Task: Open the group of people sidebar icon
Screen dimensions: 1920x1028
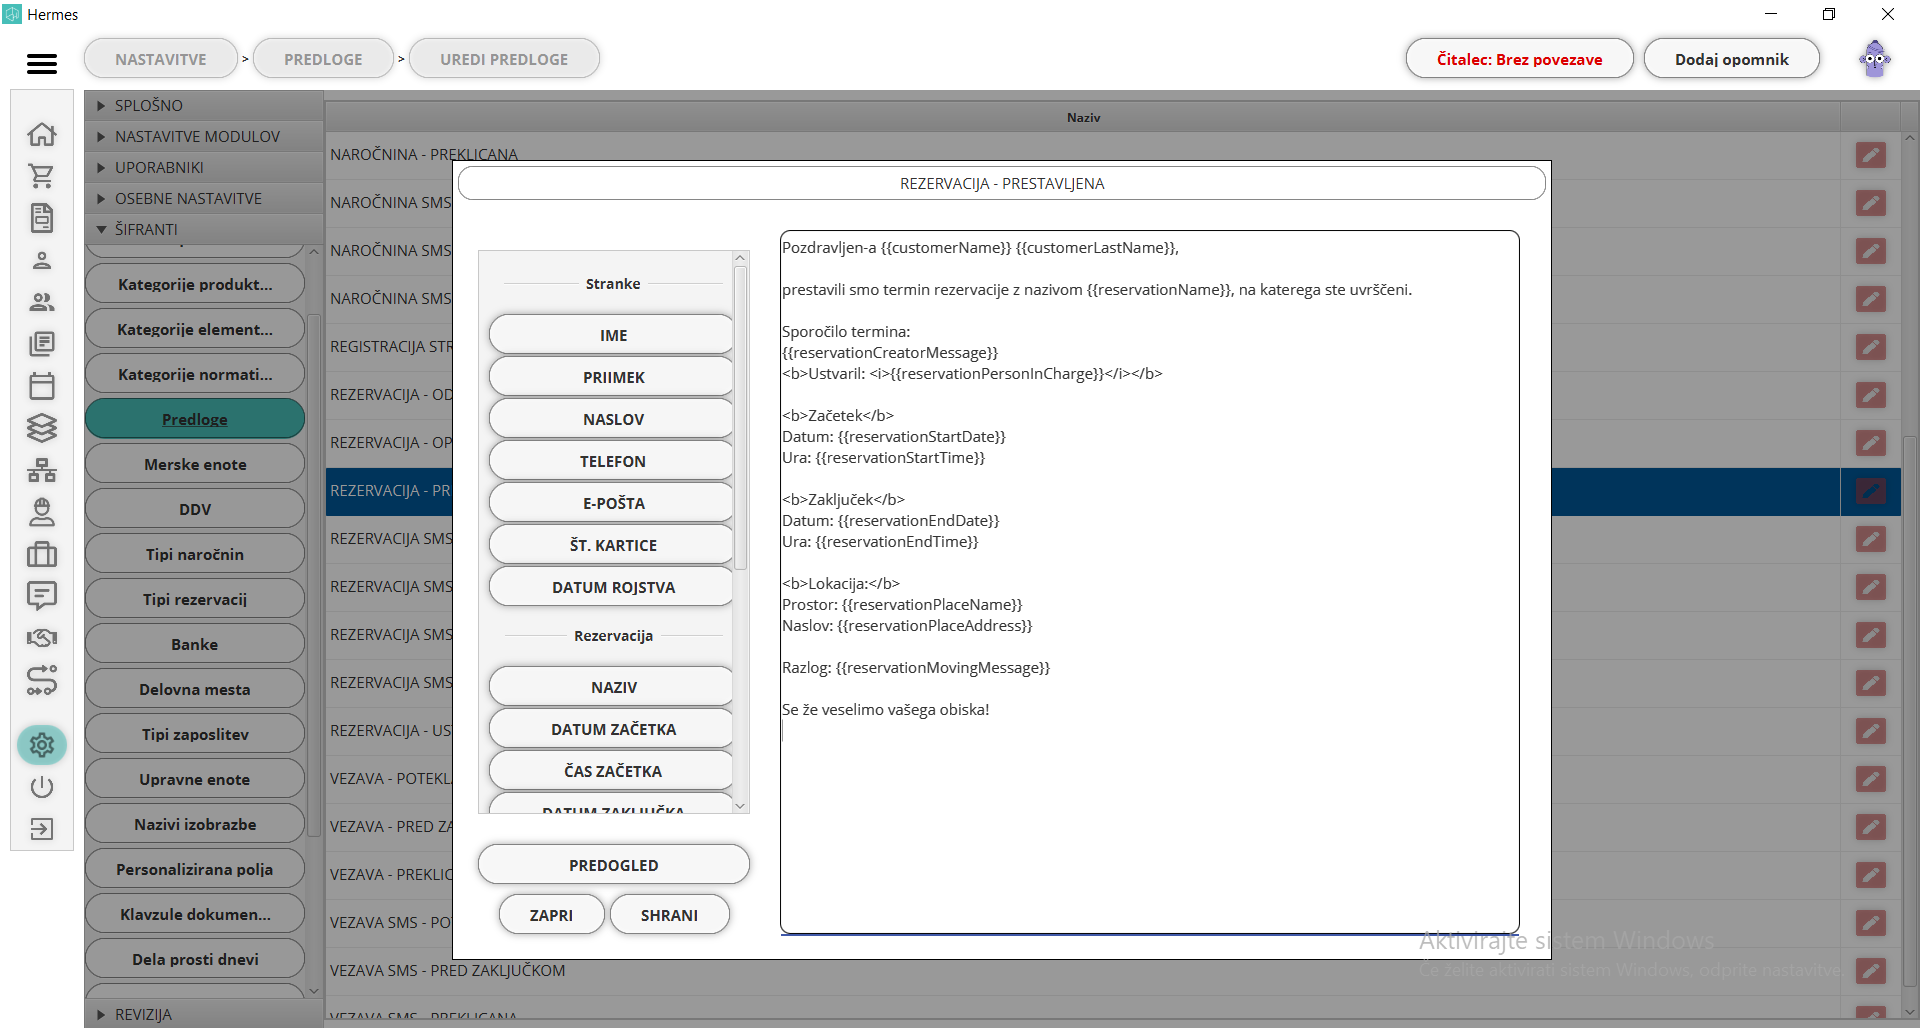Action: click(x=42, y=302)
